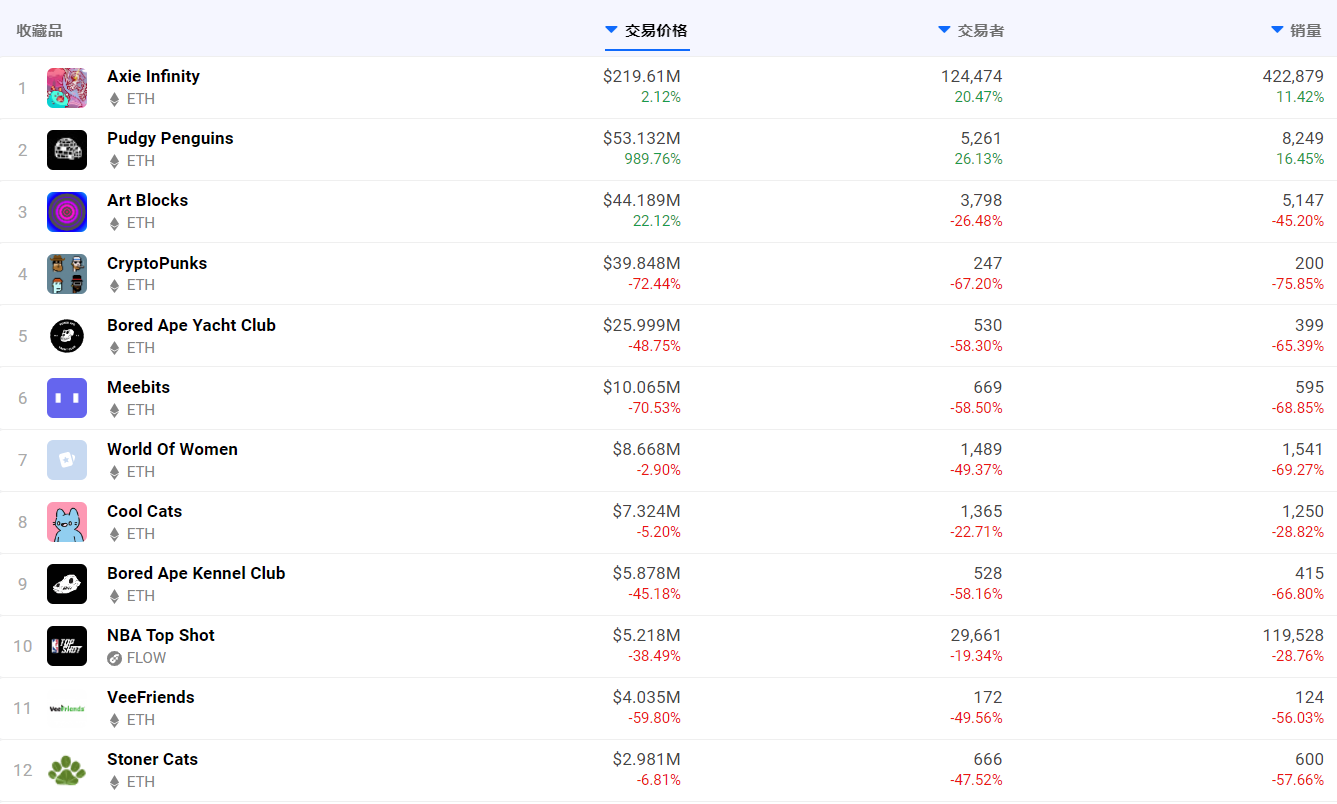Click the $5.878M price value

pyautogui.click(x=647, y=573)
